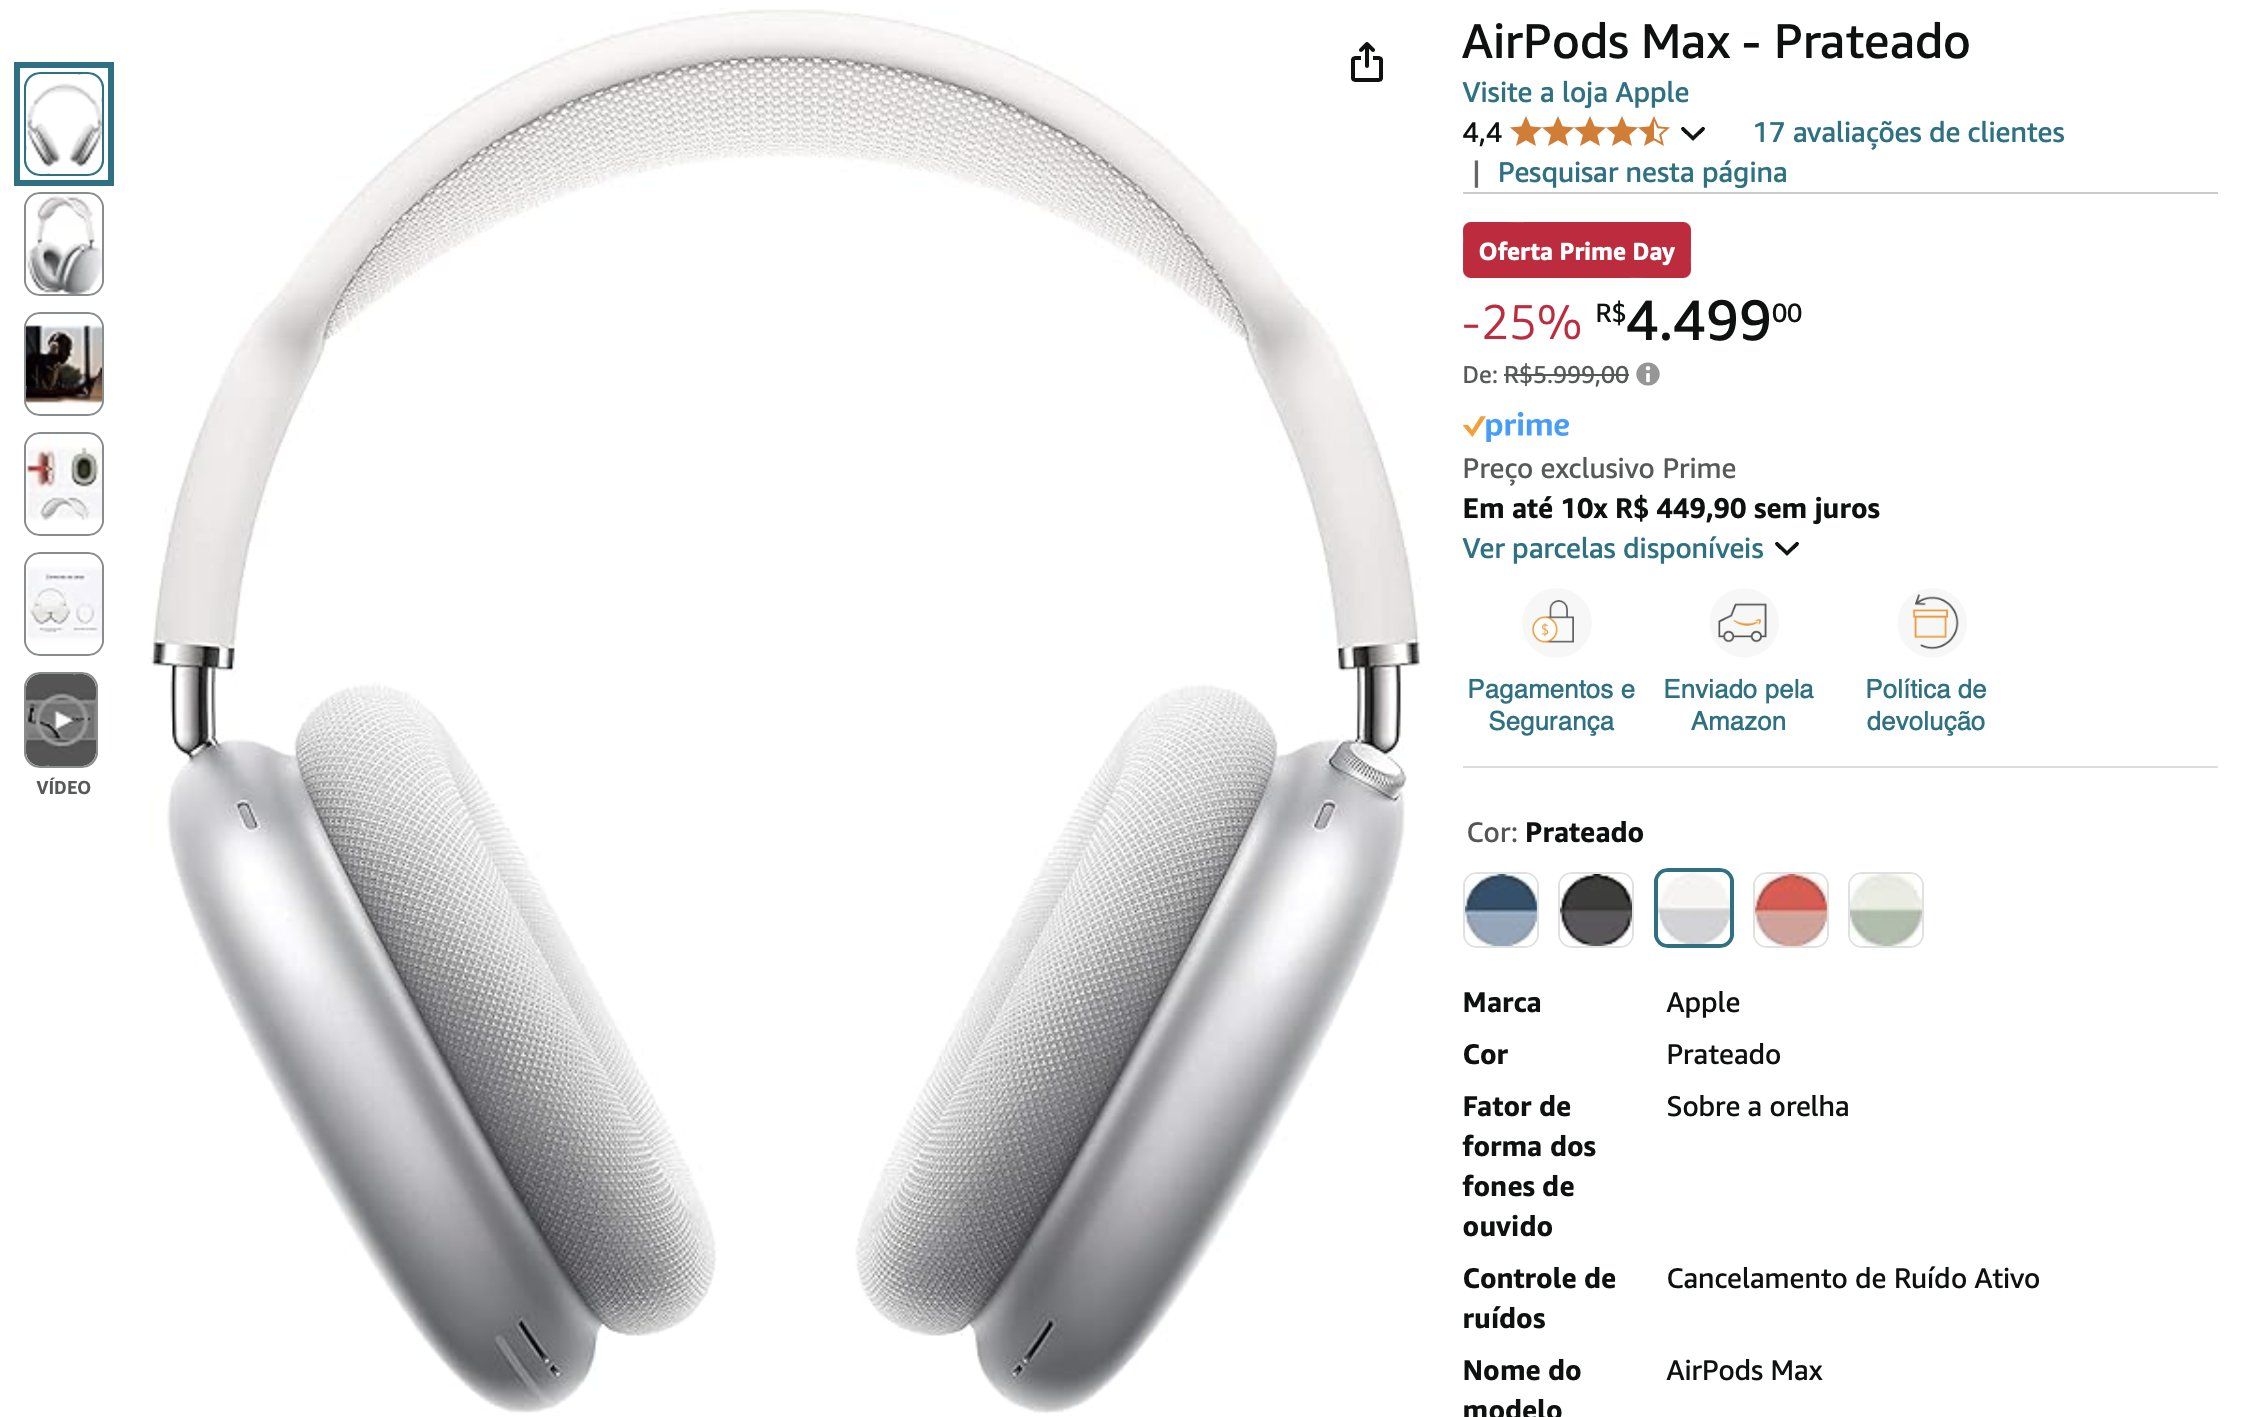Click the prime logo badge
Viewport: 2256px width, 1417px height.
point(1516,425)
